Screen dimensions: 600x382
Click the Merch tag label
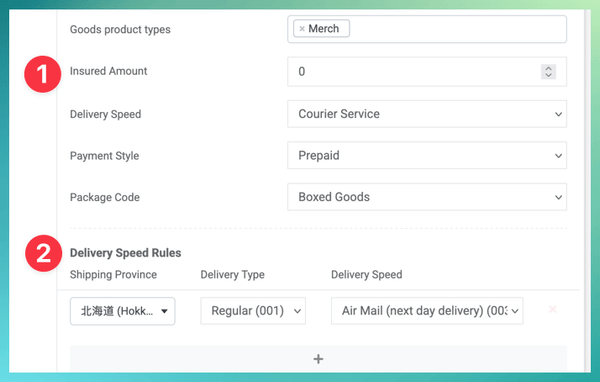click(x=324, y=29)
